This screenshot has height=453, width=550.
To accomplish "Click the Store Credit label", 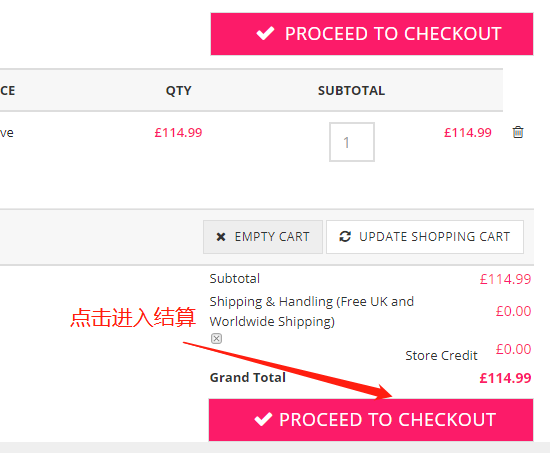I will tap(441, 355).
